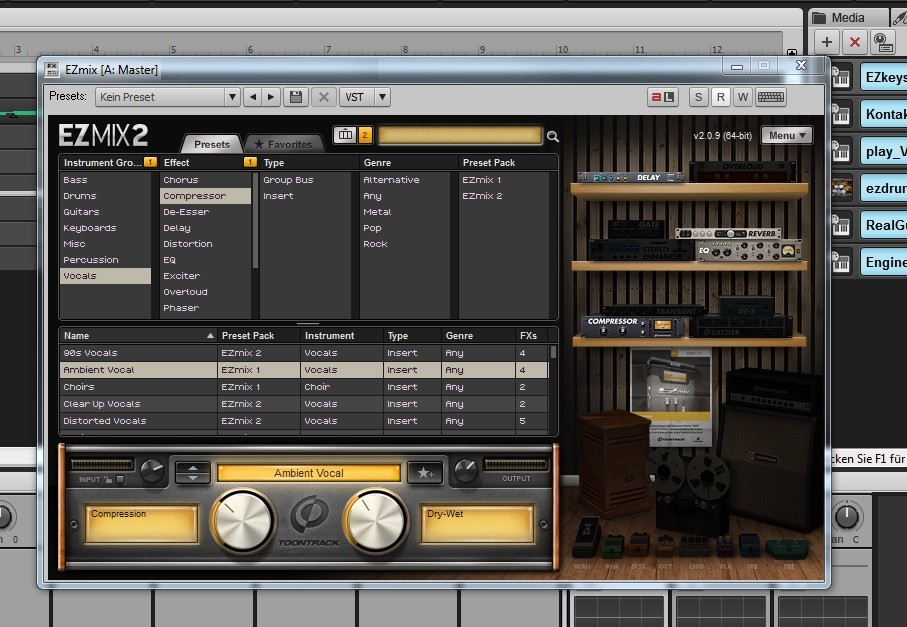Click the instrument icon beside Kontakt
907x627 pixels.
tap(840, 115)
